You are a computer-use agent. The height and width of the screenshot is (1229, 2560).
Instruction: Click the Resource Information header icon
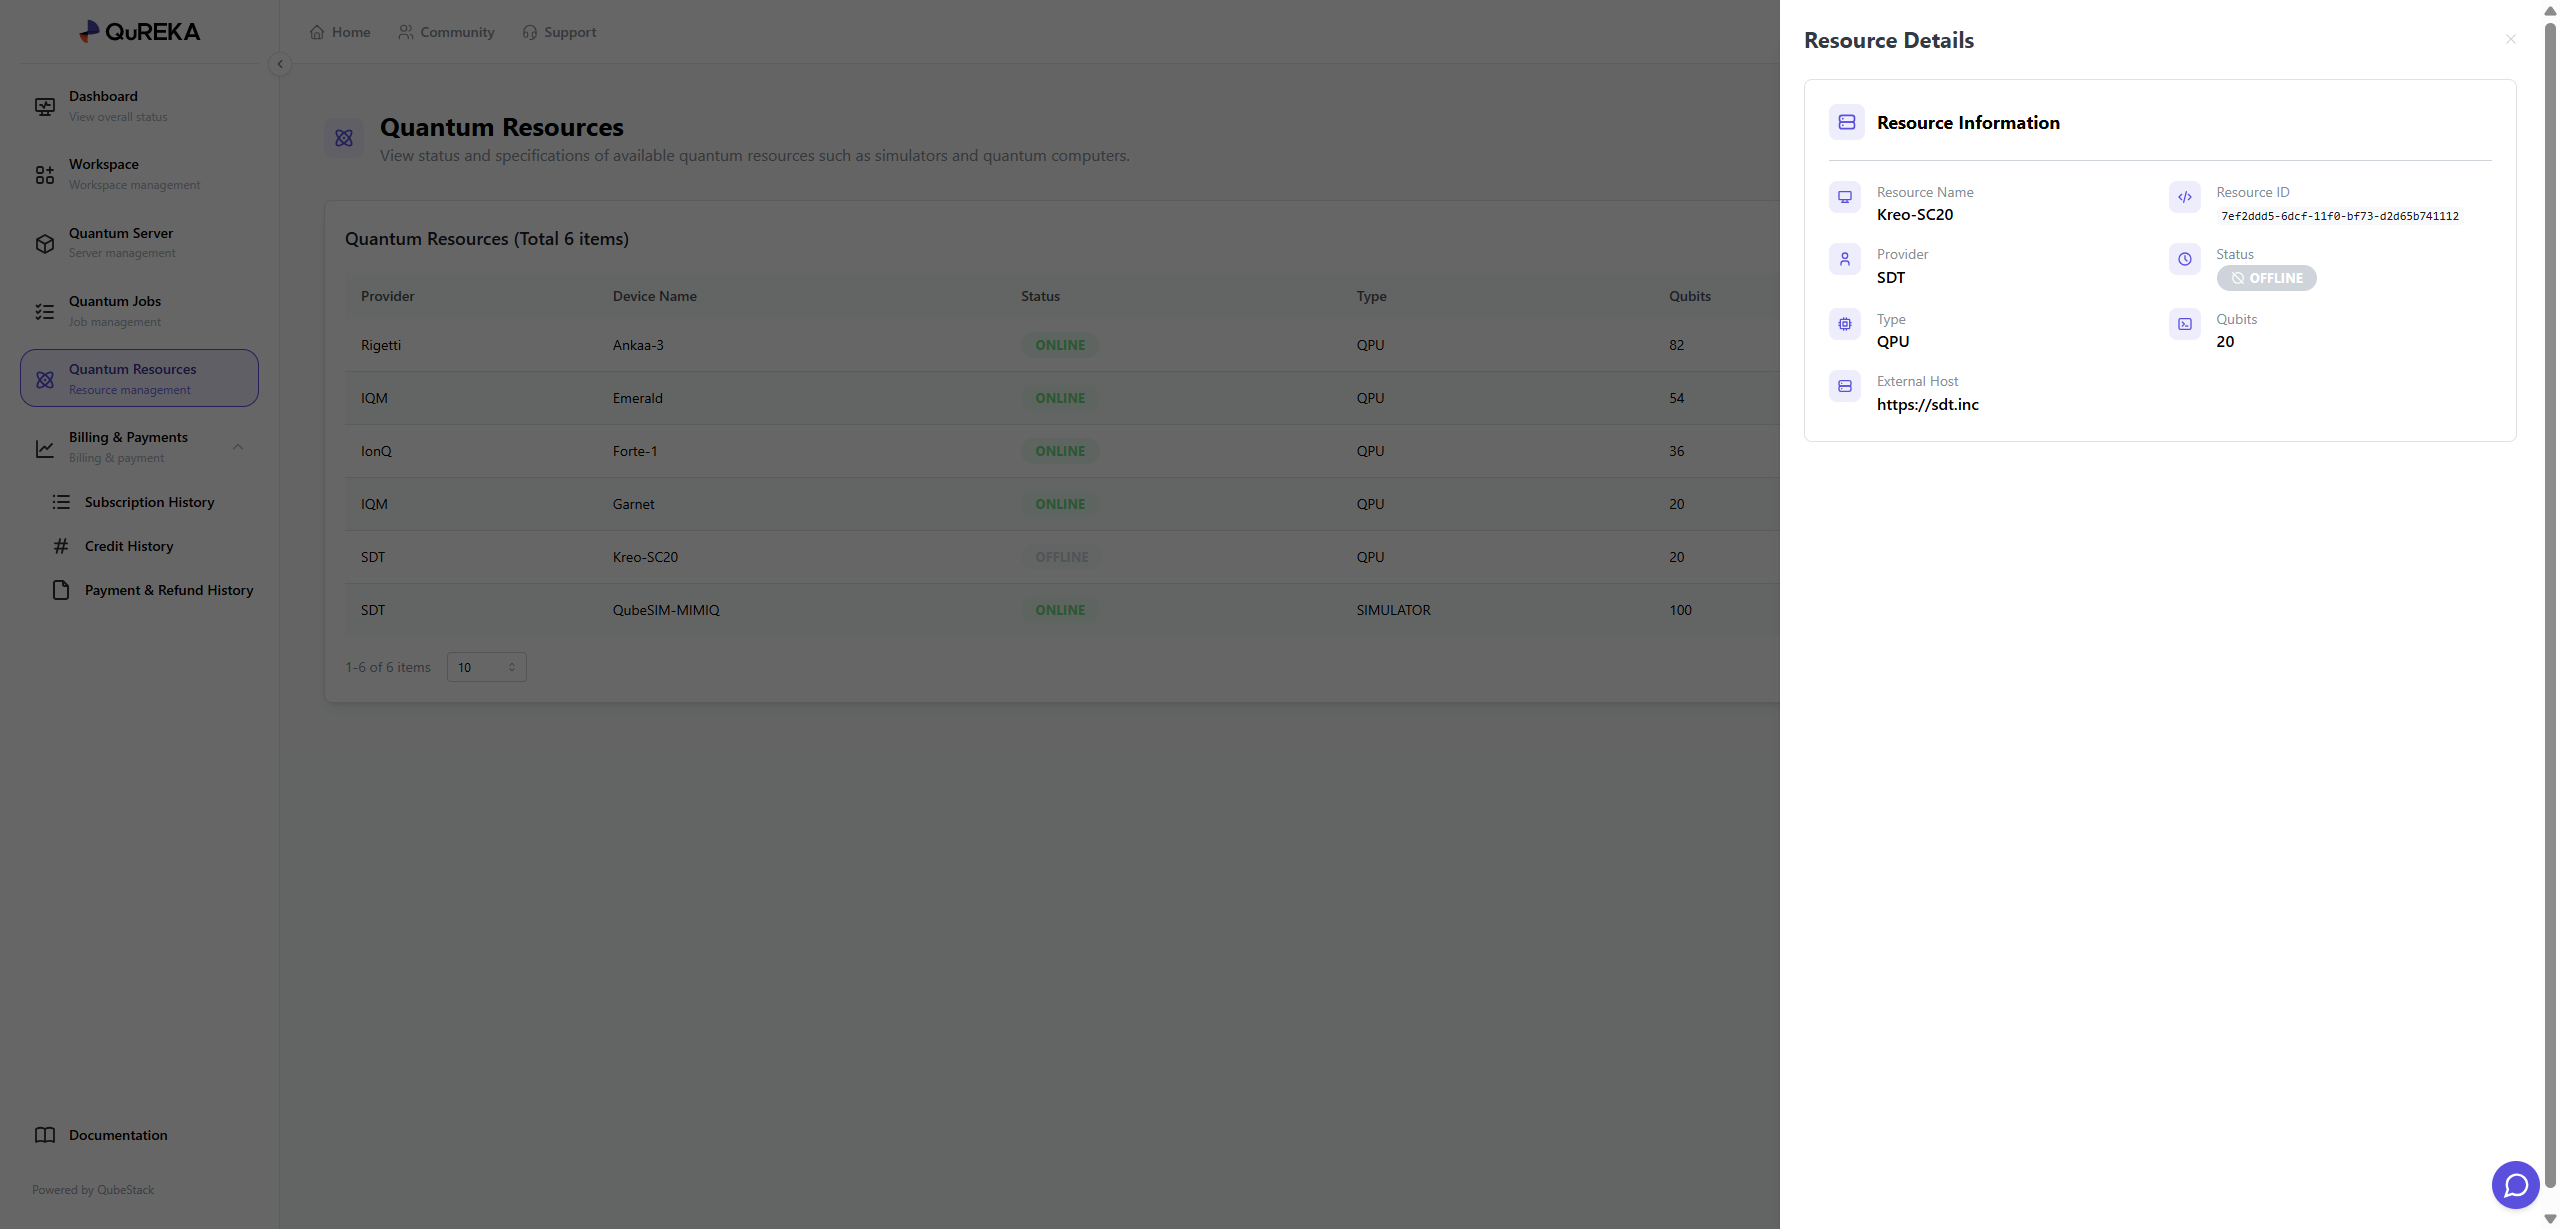tap(1846, 122)
